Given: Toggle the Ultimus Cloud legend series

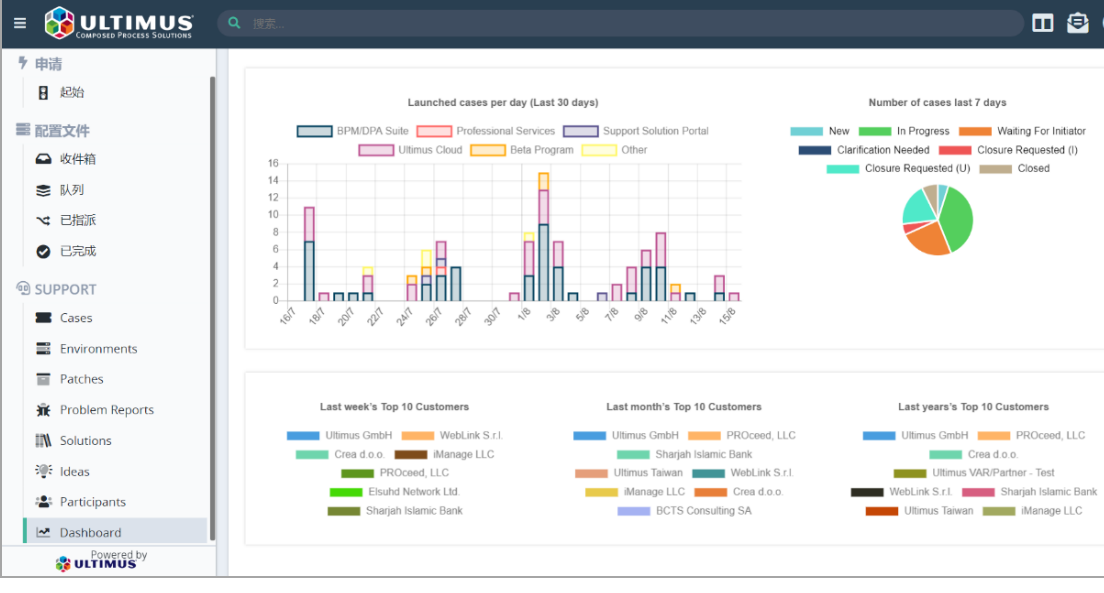Looking at the screenshot, I should [x=410, y=150].
